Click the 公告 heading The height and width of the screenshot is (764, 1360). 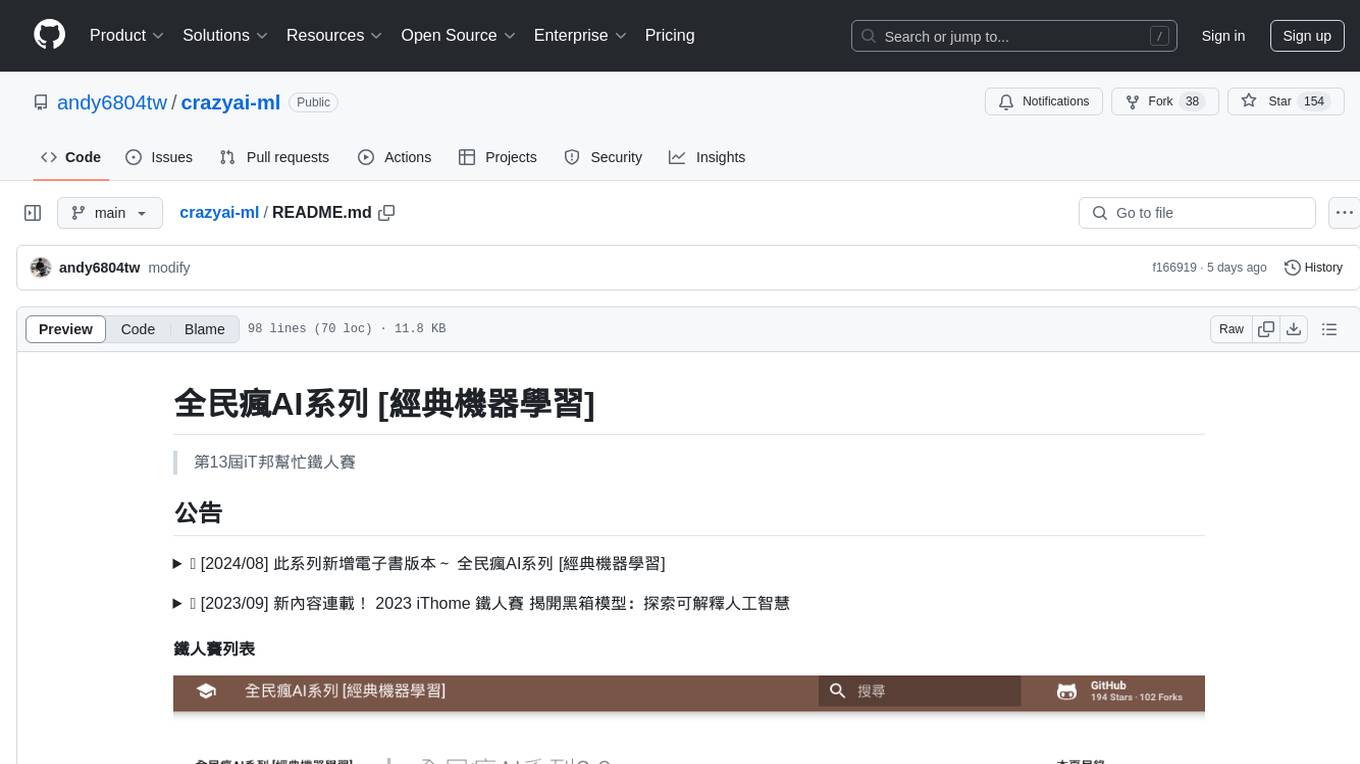pos(198,513)
